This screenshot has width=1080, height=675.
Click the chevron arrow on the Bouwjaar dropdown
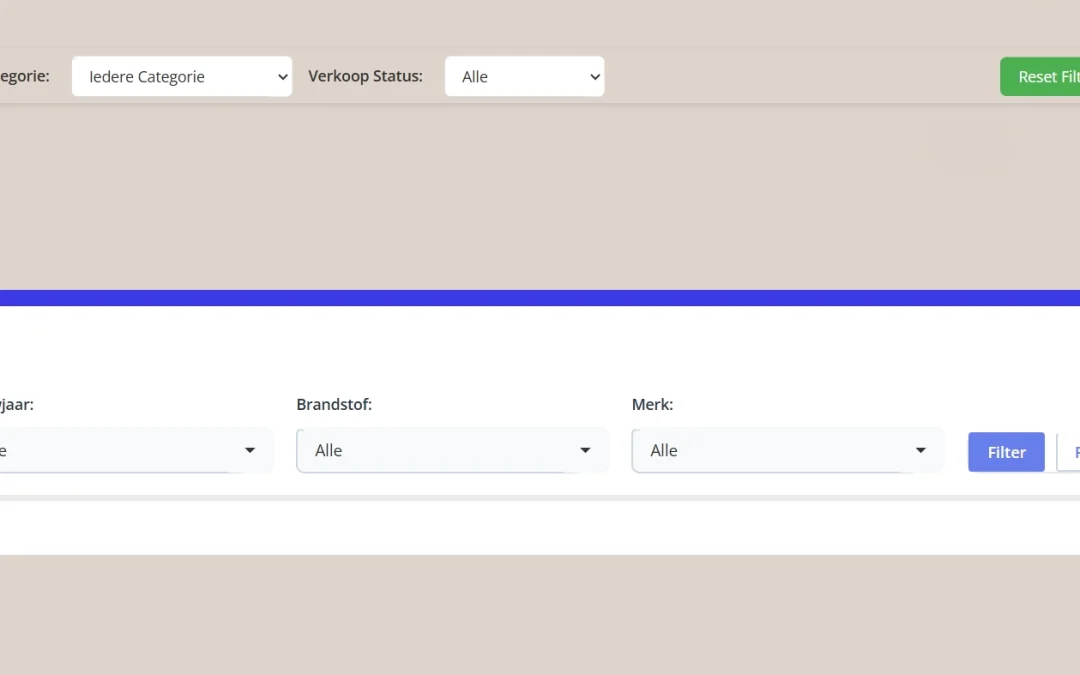[x=249, y=450]
